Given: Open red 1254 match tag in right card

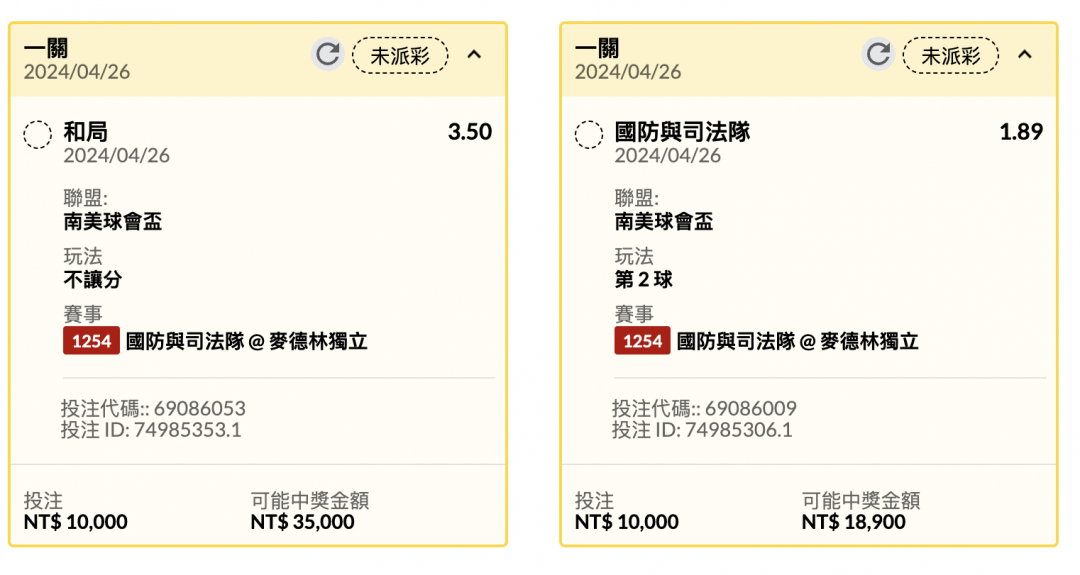Looking at the screenshot, I should 643,341.
